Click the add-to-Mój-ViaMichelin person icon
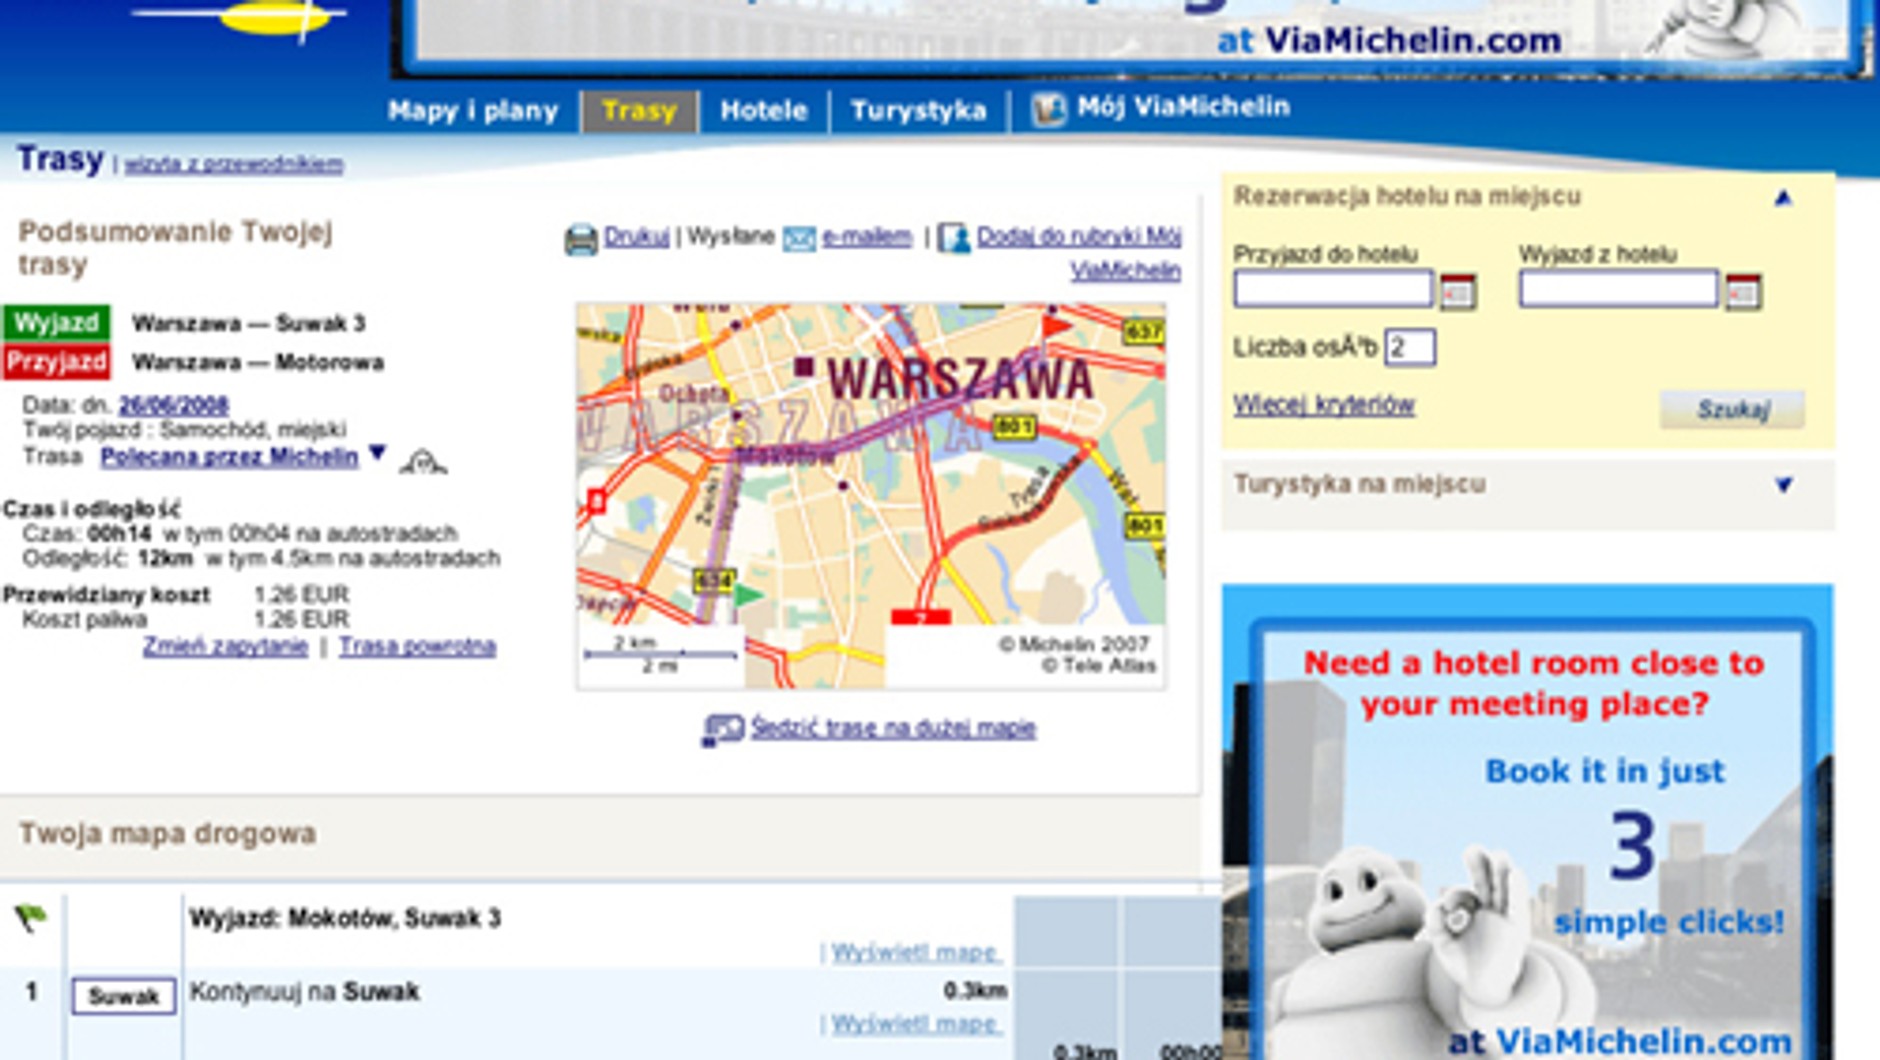The image size is (1880, 1060). point(953,238)
